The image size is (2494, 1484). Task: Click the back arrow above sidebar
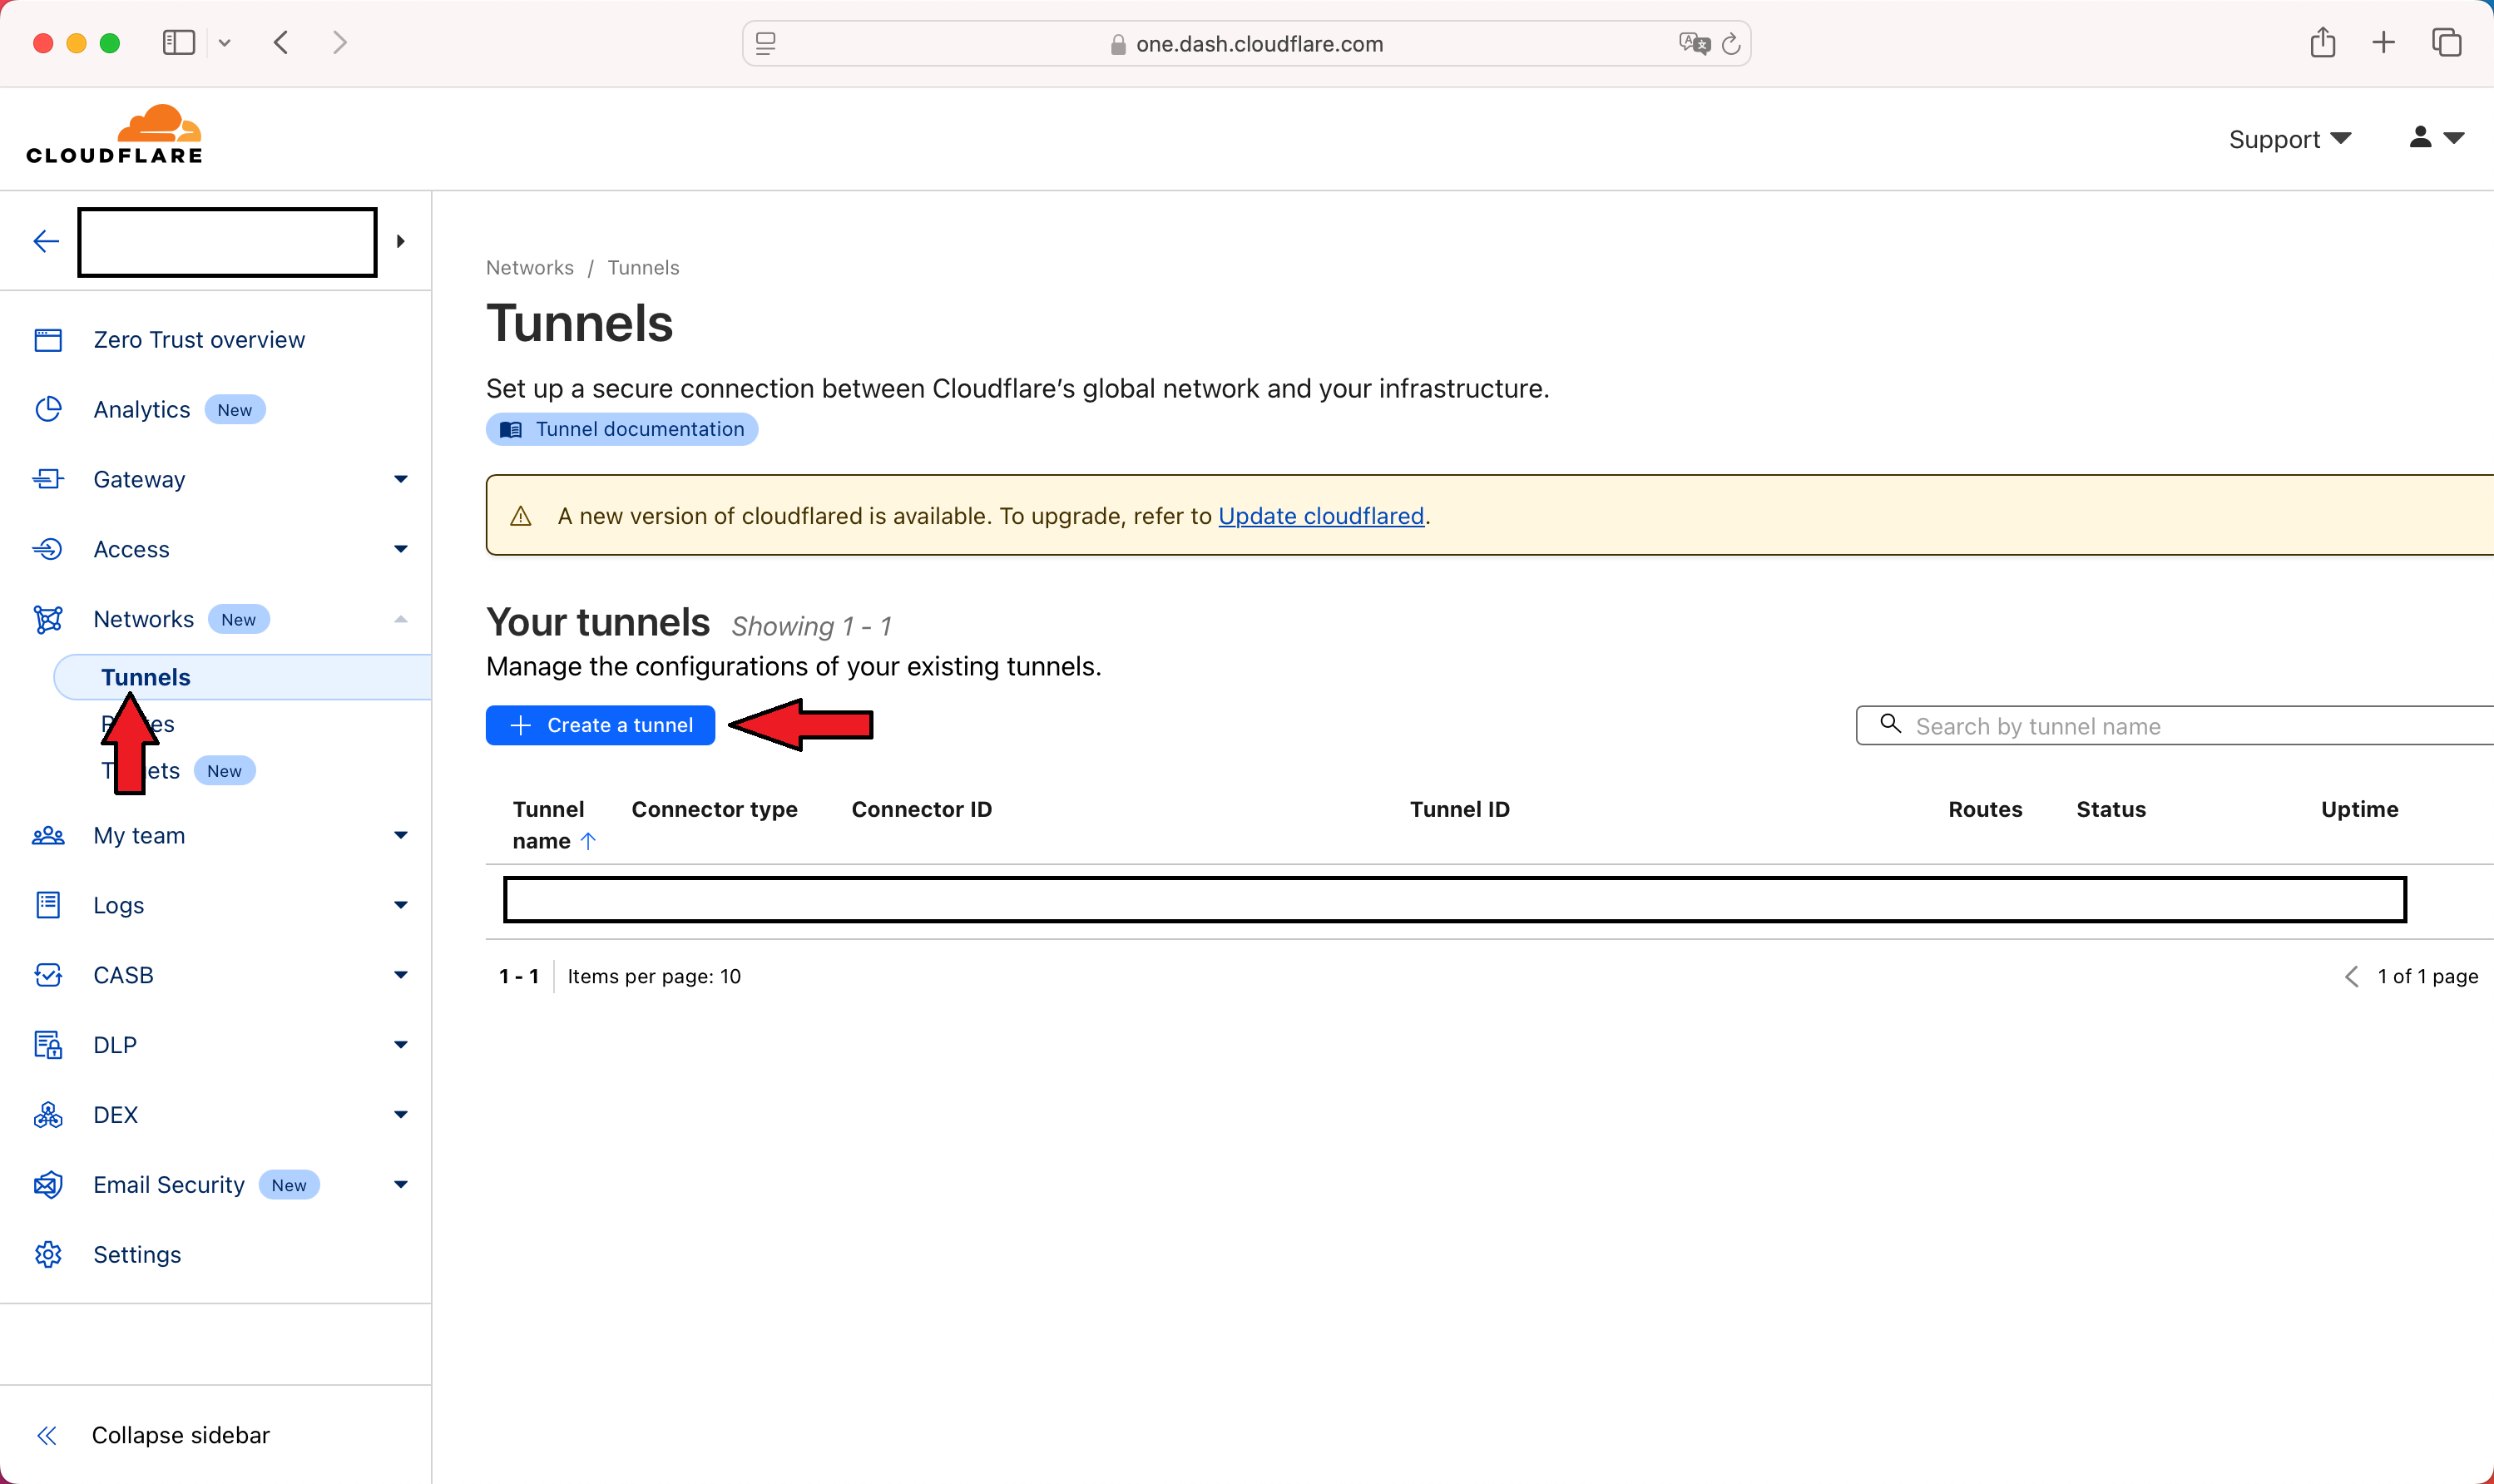pos(46,241)
